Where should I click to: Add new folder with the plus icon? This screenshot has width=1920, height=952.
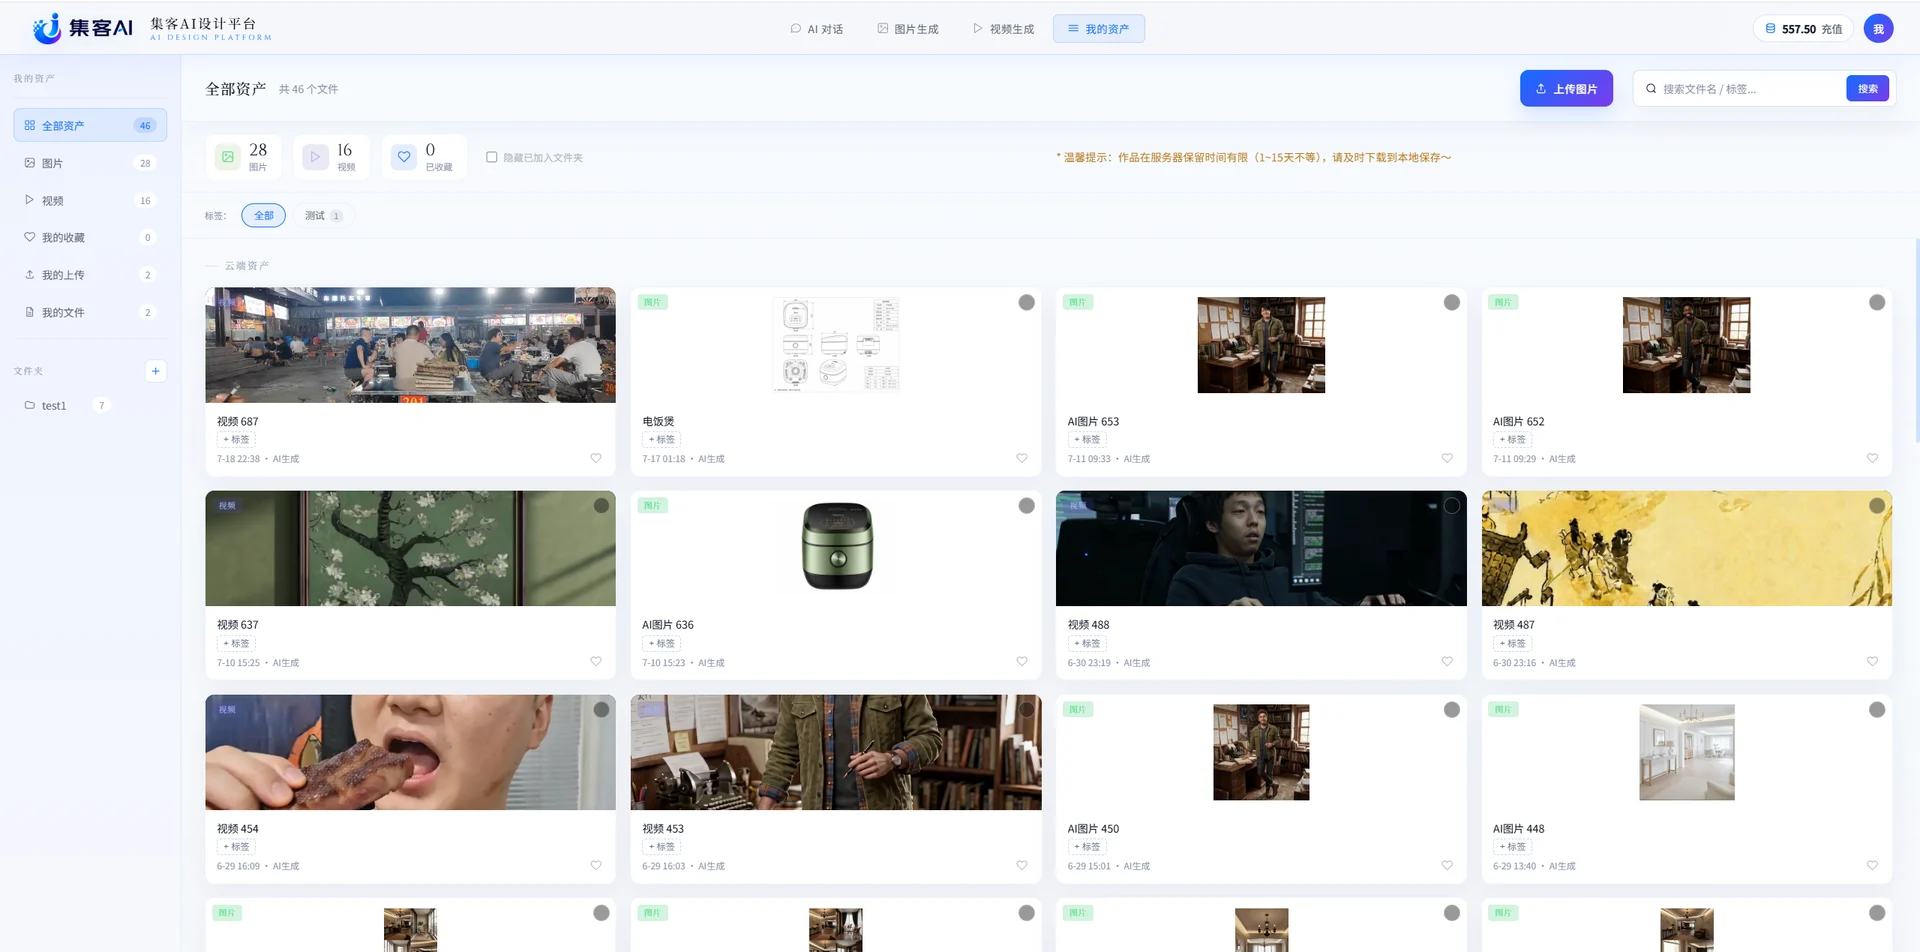click(155, 371)
